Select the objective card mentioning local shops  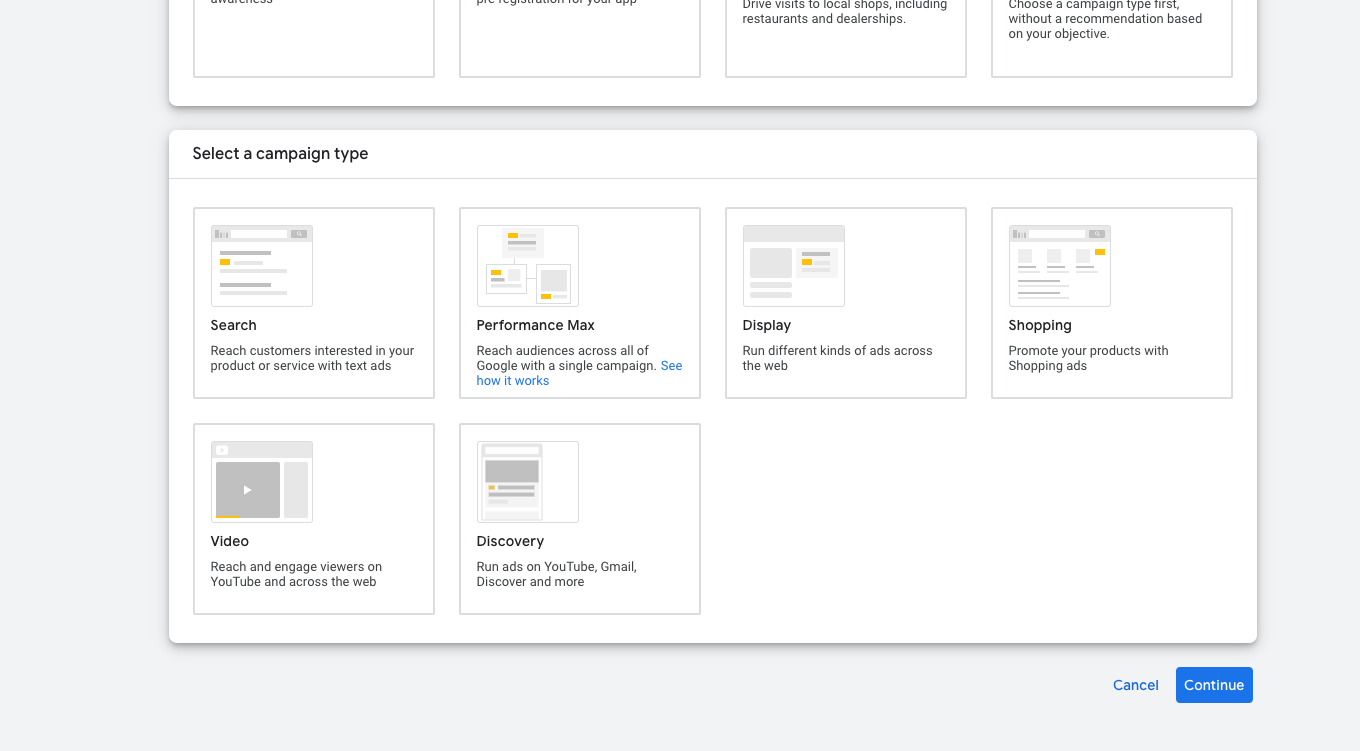click(x=846, y=38)
